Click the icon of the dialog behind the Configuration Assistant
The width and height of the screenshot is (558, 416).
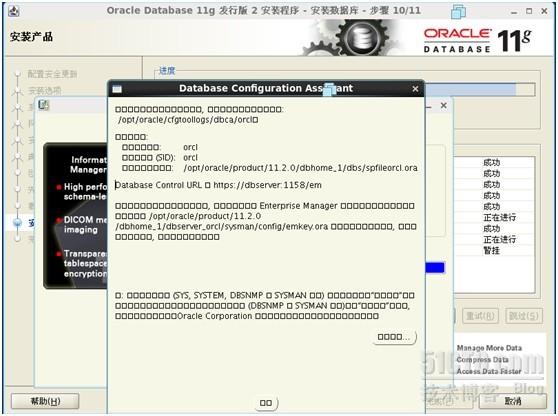click(44, 105)
